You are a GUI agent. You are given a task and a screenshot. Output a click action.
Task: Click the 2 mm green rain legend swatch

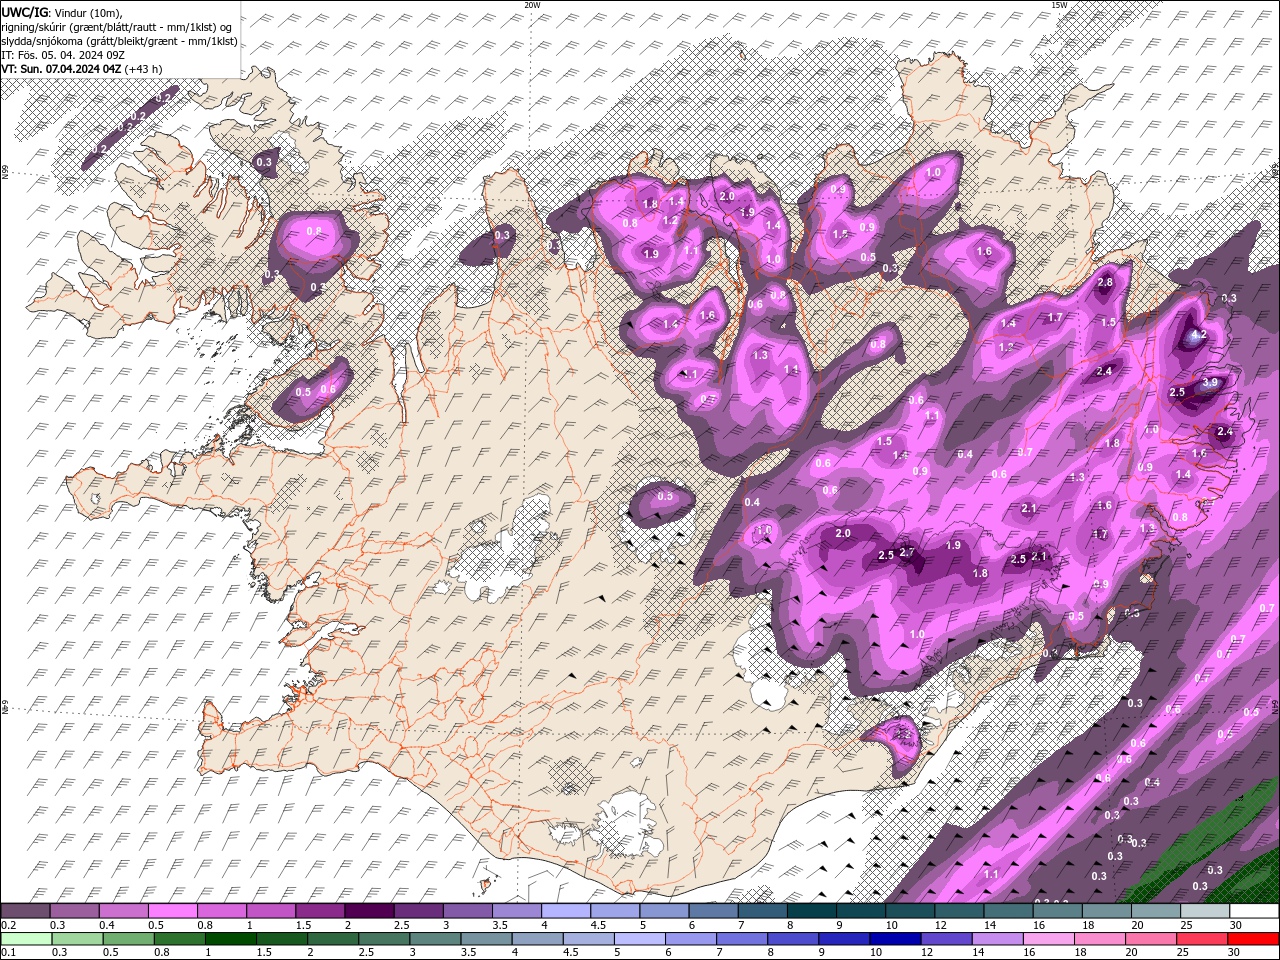tap(333, 939)
